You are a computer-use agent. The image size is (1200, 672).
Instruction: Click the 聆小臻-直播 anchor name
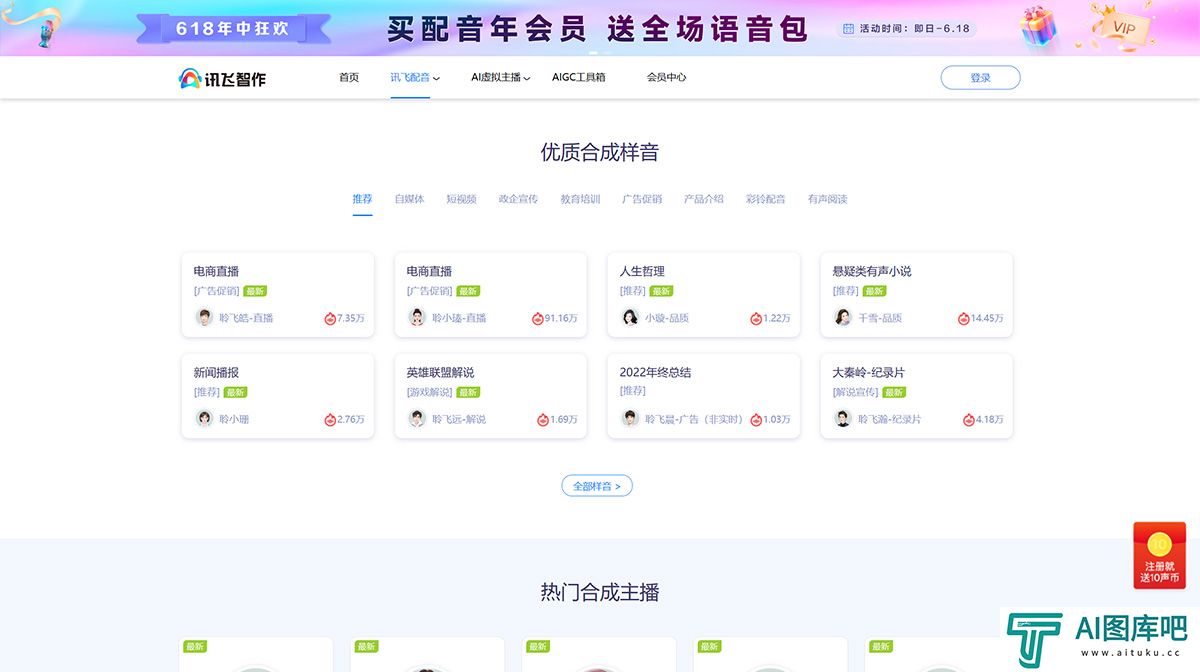[x=459, y=318]
